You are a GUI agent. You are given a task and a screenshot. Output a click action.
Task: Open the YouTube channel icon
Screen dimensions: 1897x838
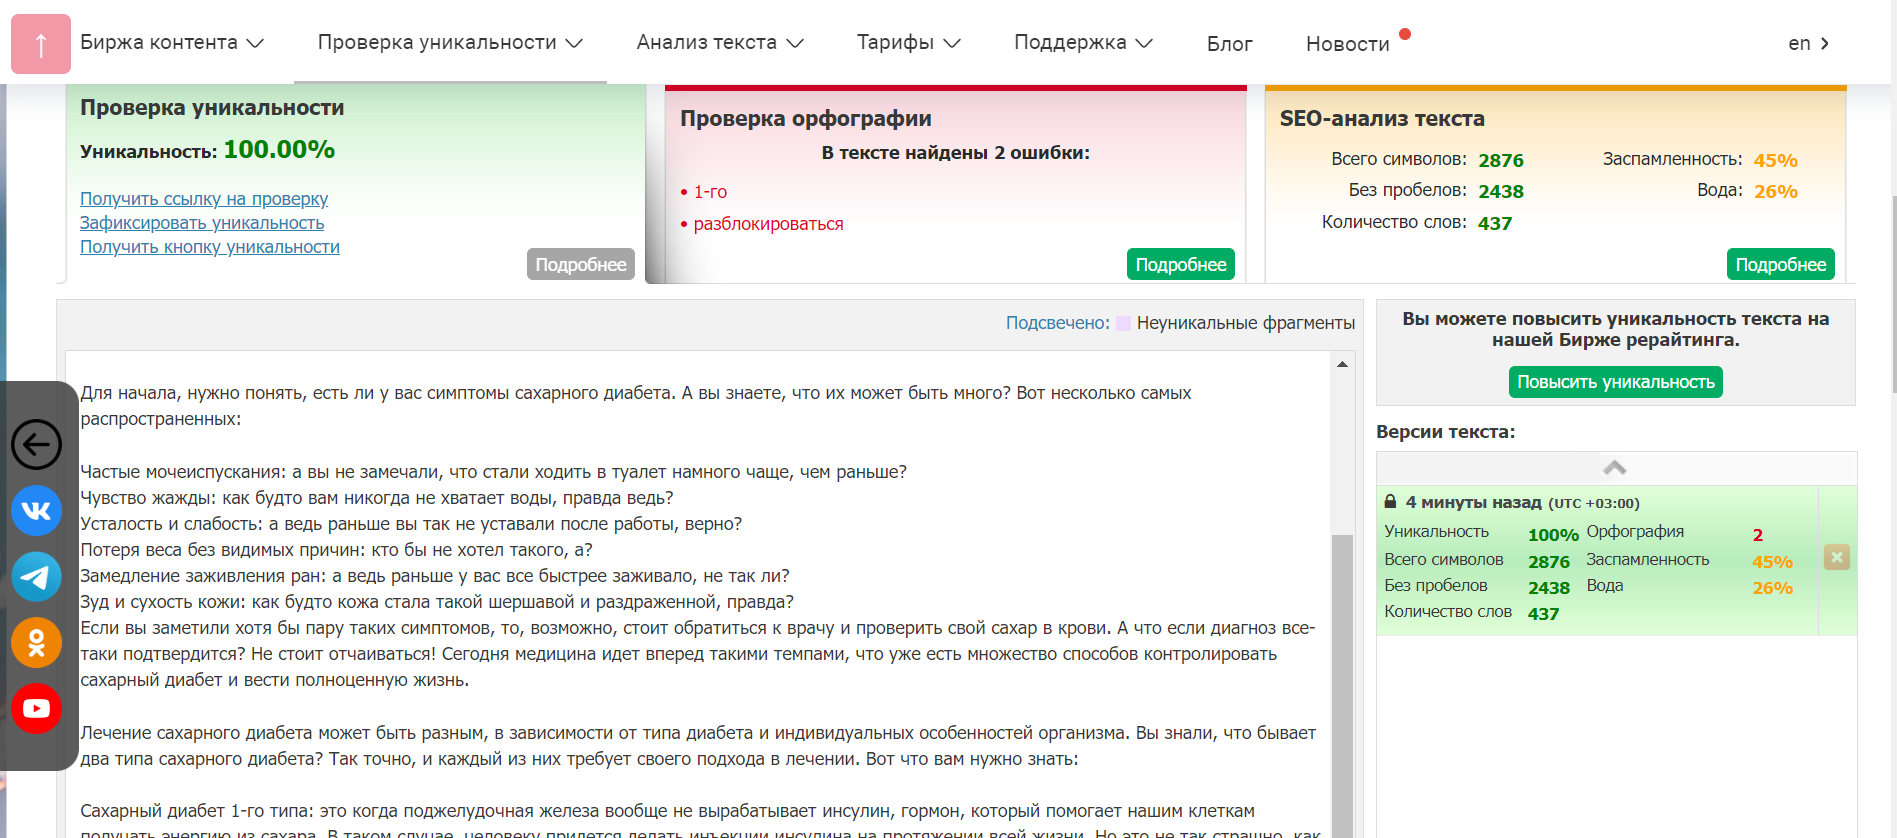click(37, 708)
